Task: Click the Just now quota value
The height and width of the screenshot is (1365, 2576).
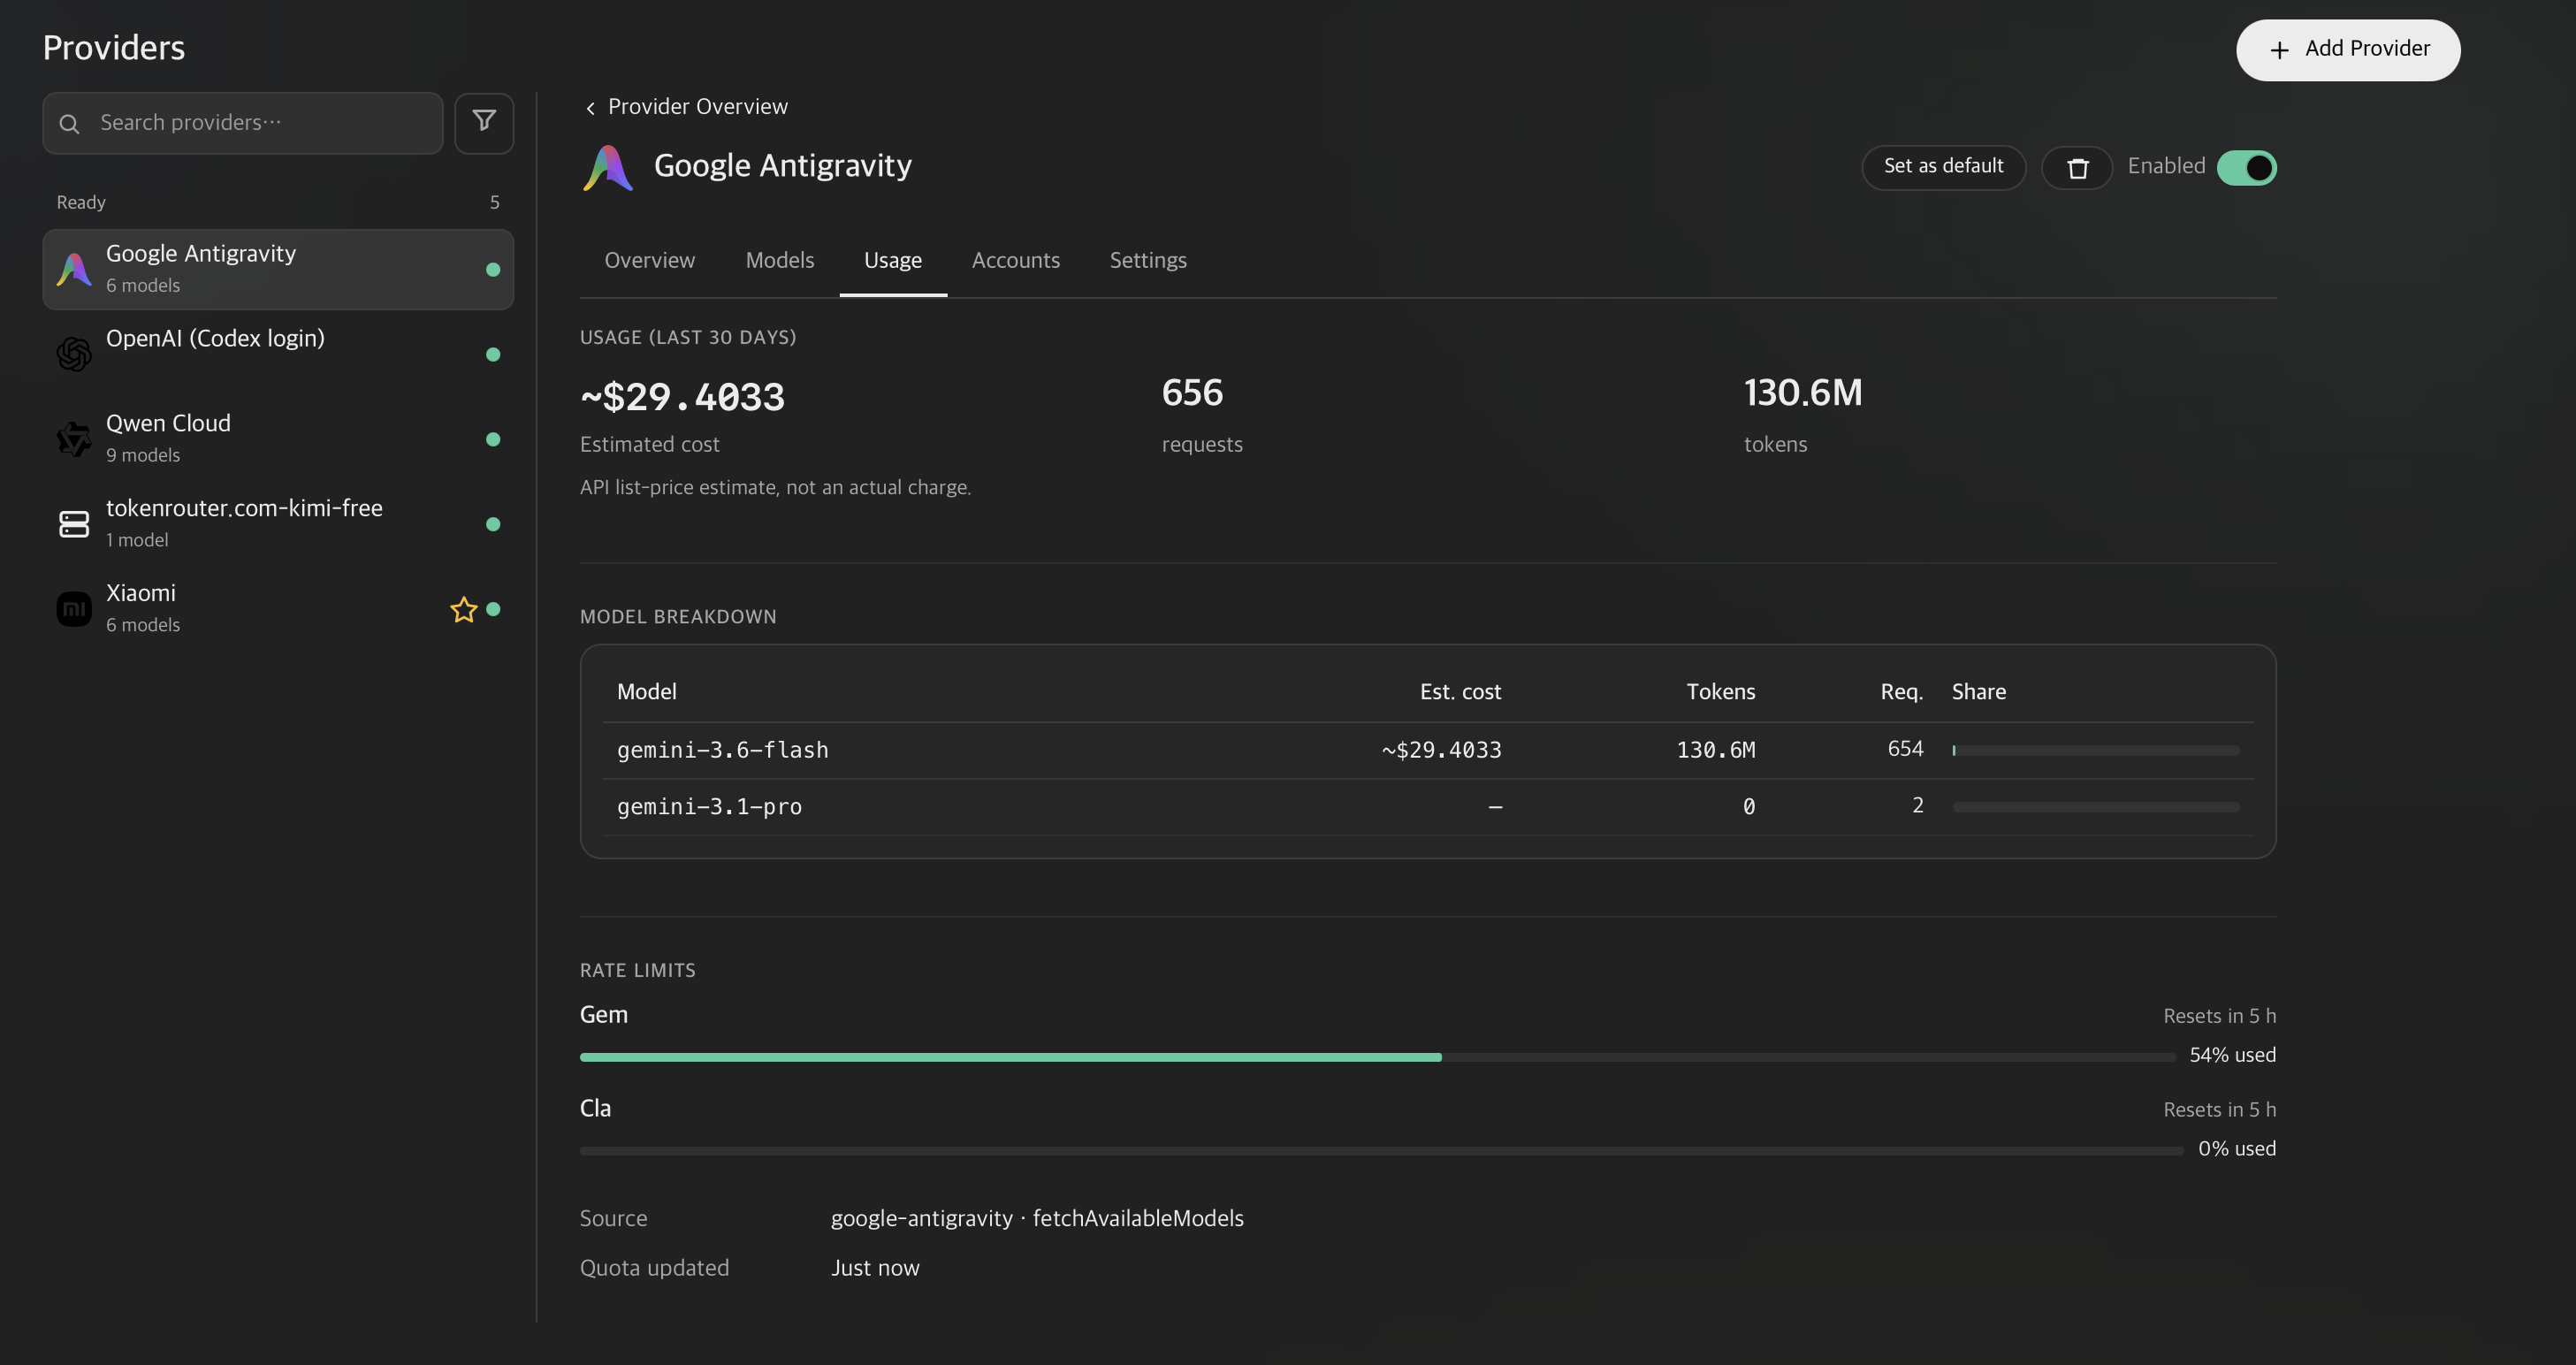Action: coord(875,1268)
